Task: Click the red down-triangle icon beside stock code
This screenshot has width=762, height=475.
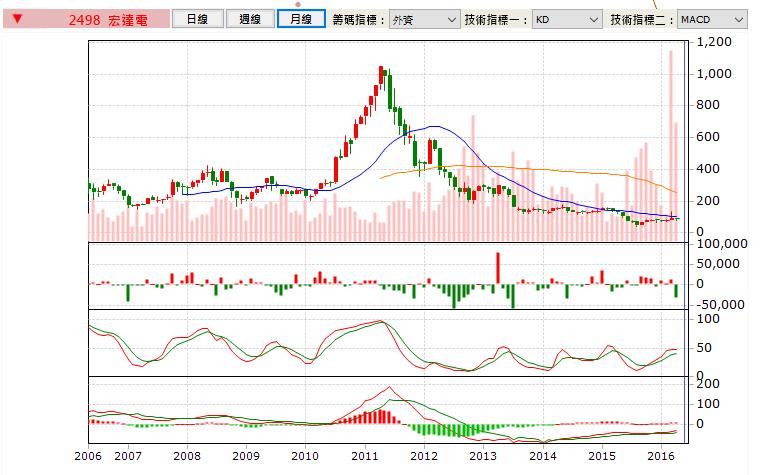Action: (16, 19)
